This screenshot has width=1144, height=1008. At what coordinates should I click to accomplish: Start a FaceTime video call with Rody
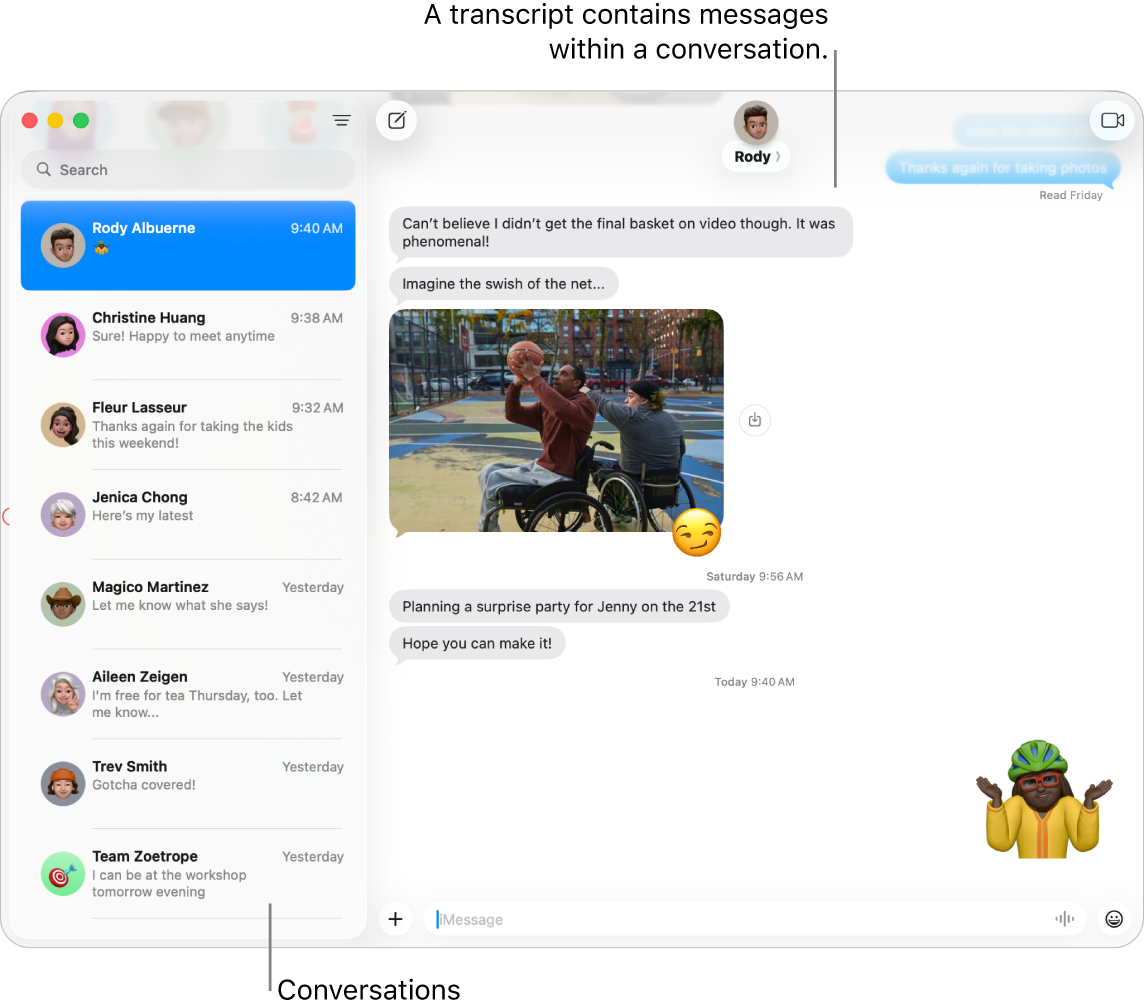(1113, 120)
